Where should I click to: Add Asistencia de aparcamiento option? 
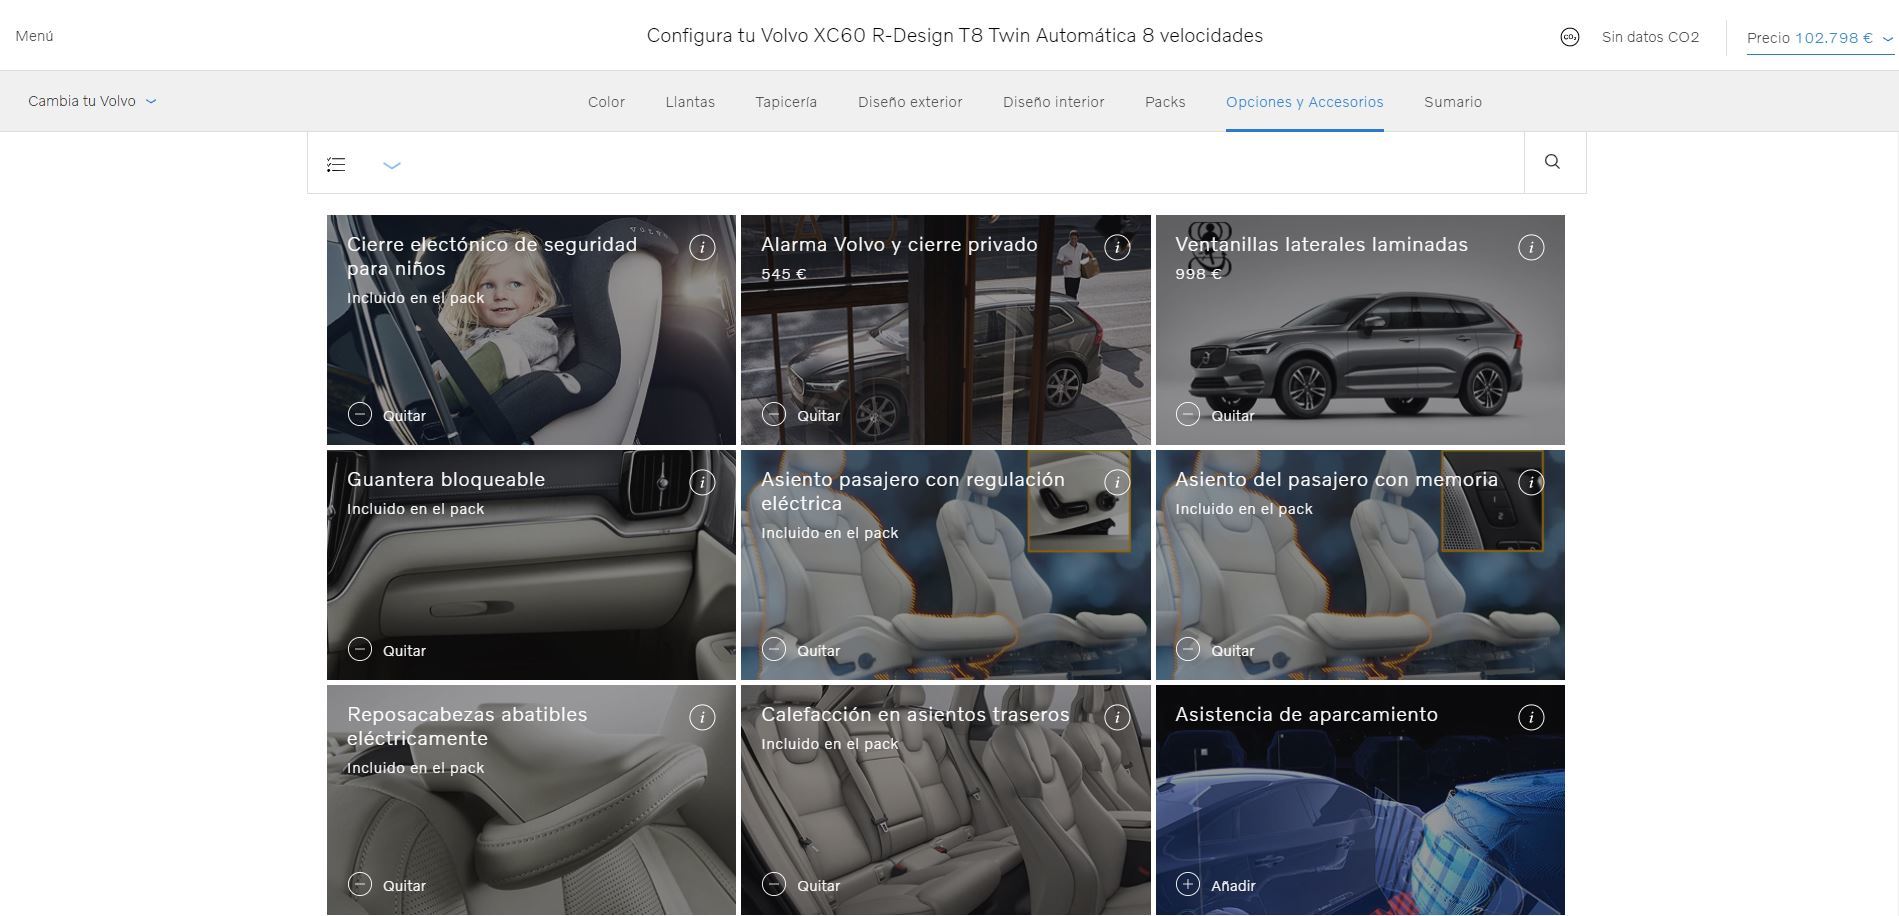click(x=1215, y=885)
